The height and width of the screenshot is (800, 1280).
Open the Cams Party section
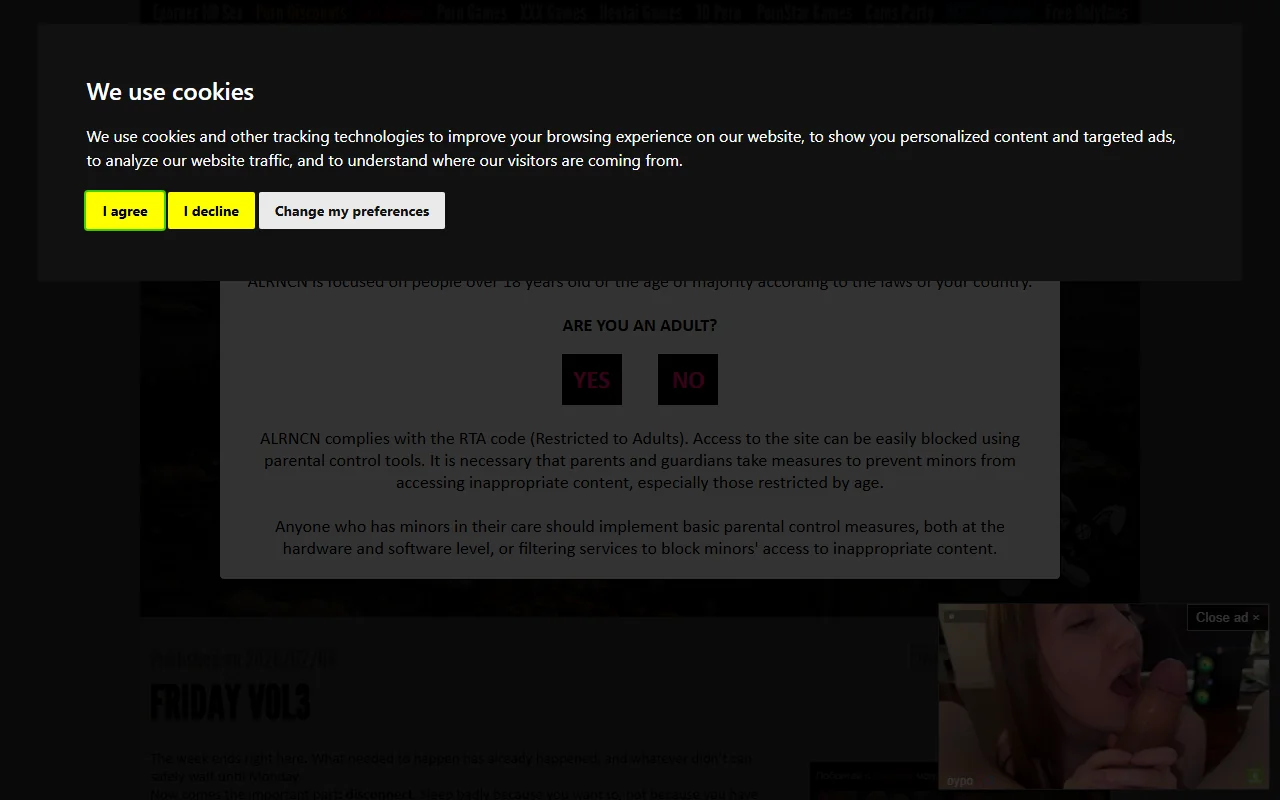click(899, 12)
